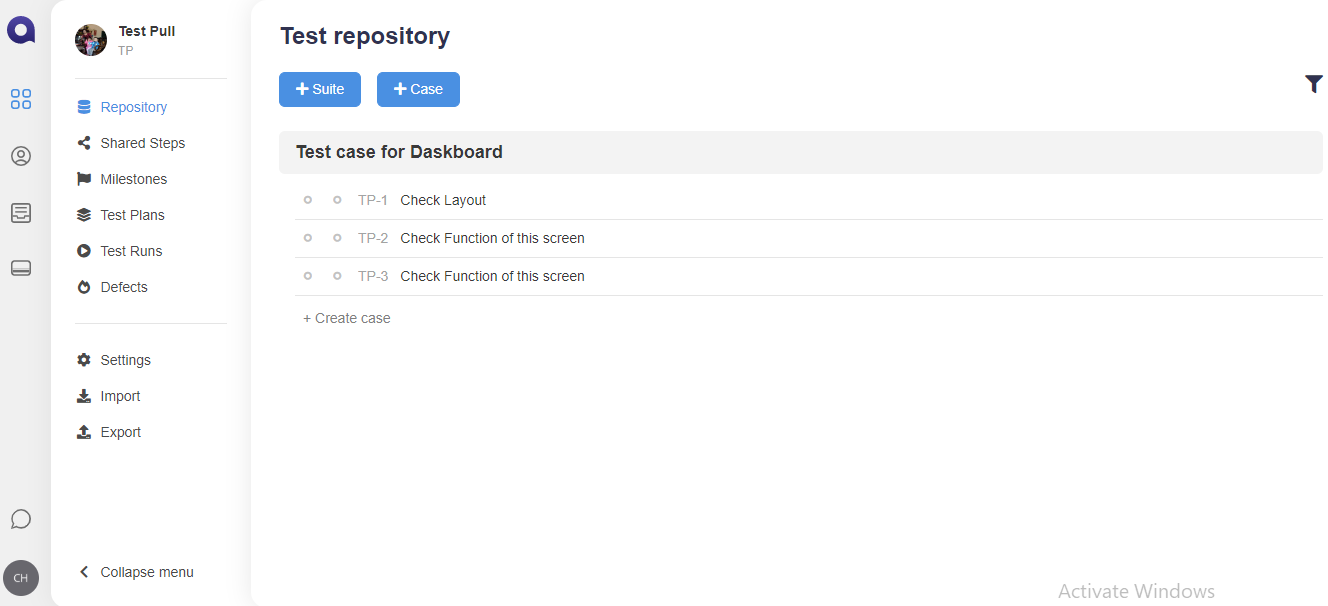
Task: Click the + Case button
Action: [418, 89]
